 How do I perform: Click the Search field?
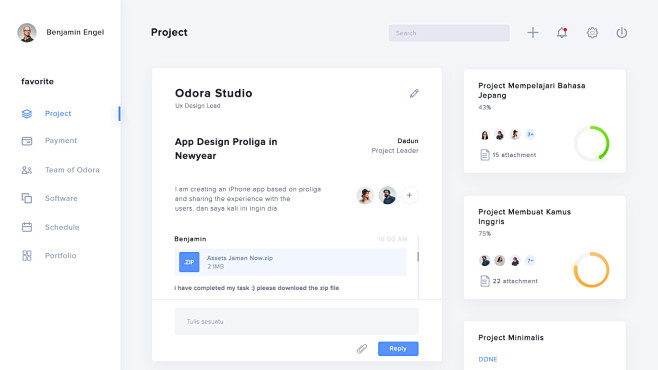point(449,33)
